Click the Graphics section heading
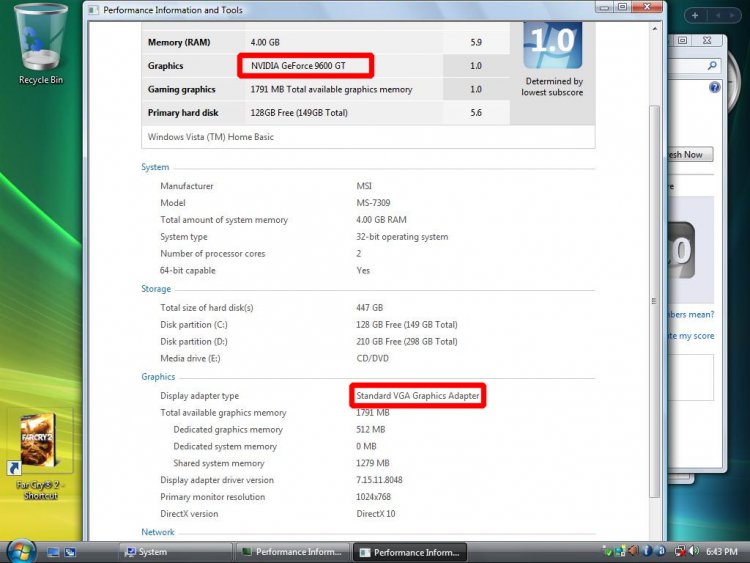The height and width of the screenshot is (563, 750). pos(158,376)
